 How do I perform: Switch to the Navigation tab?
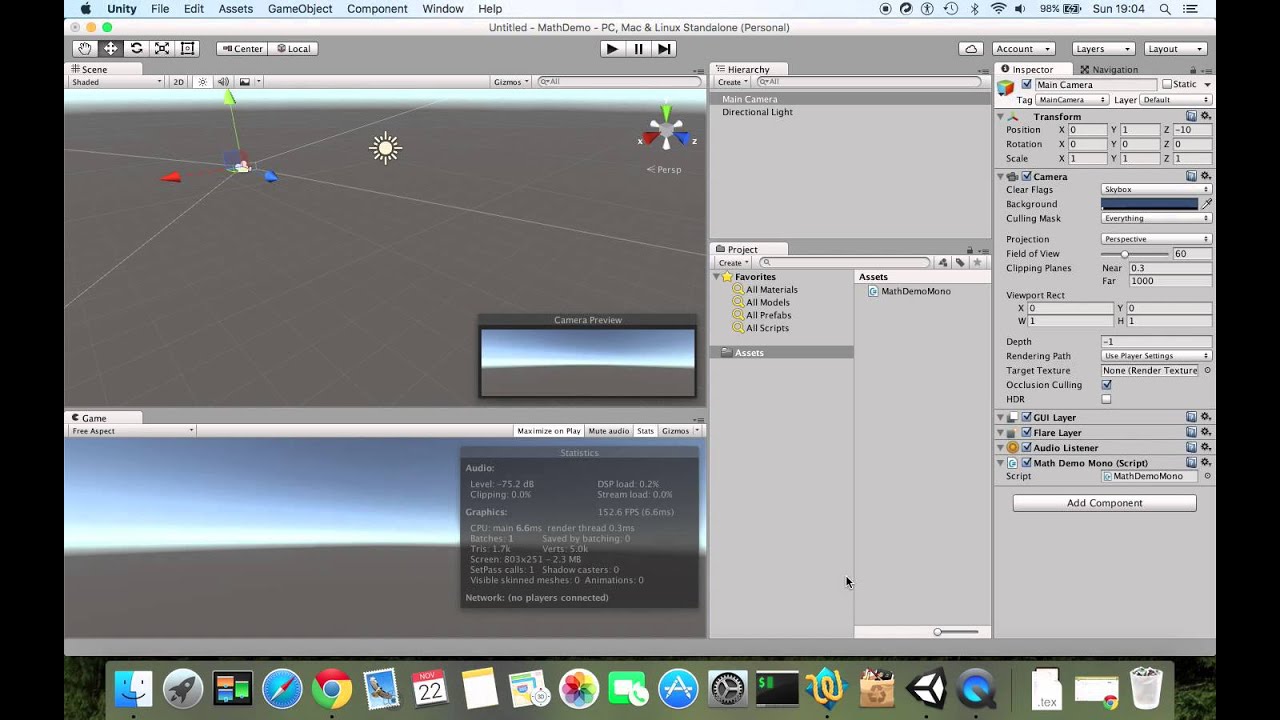click(1108, 70)
